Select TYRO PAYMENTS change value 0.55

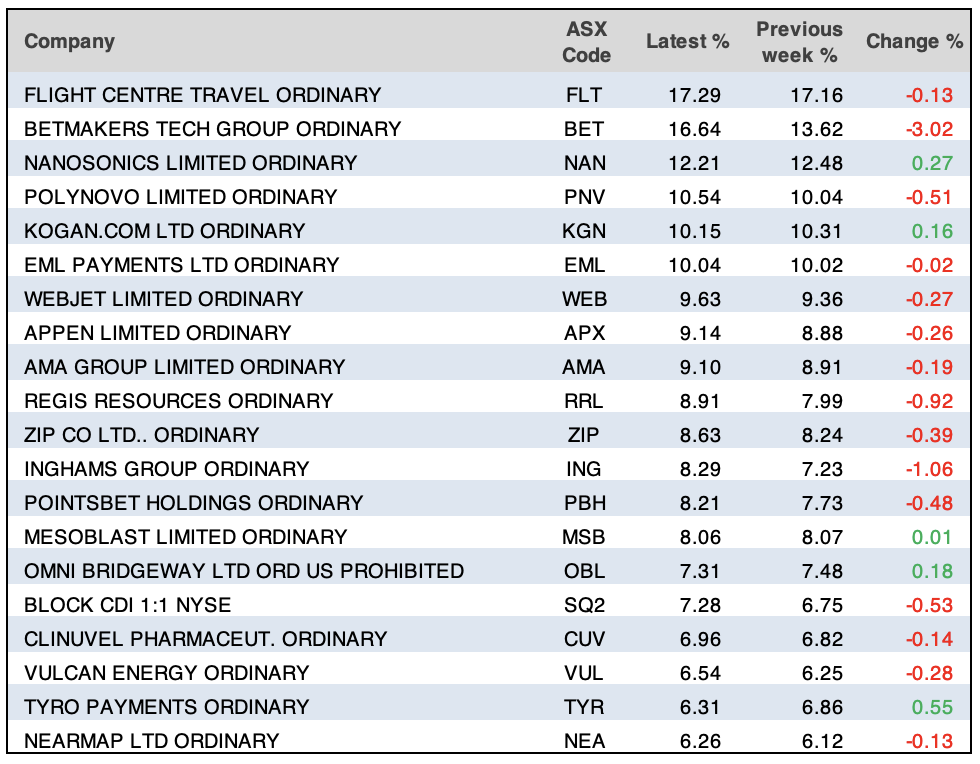[934, 707]
